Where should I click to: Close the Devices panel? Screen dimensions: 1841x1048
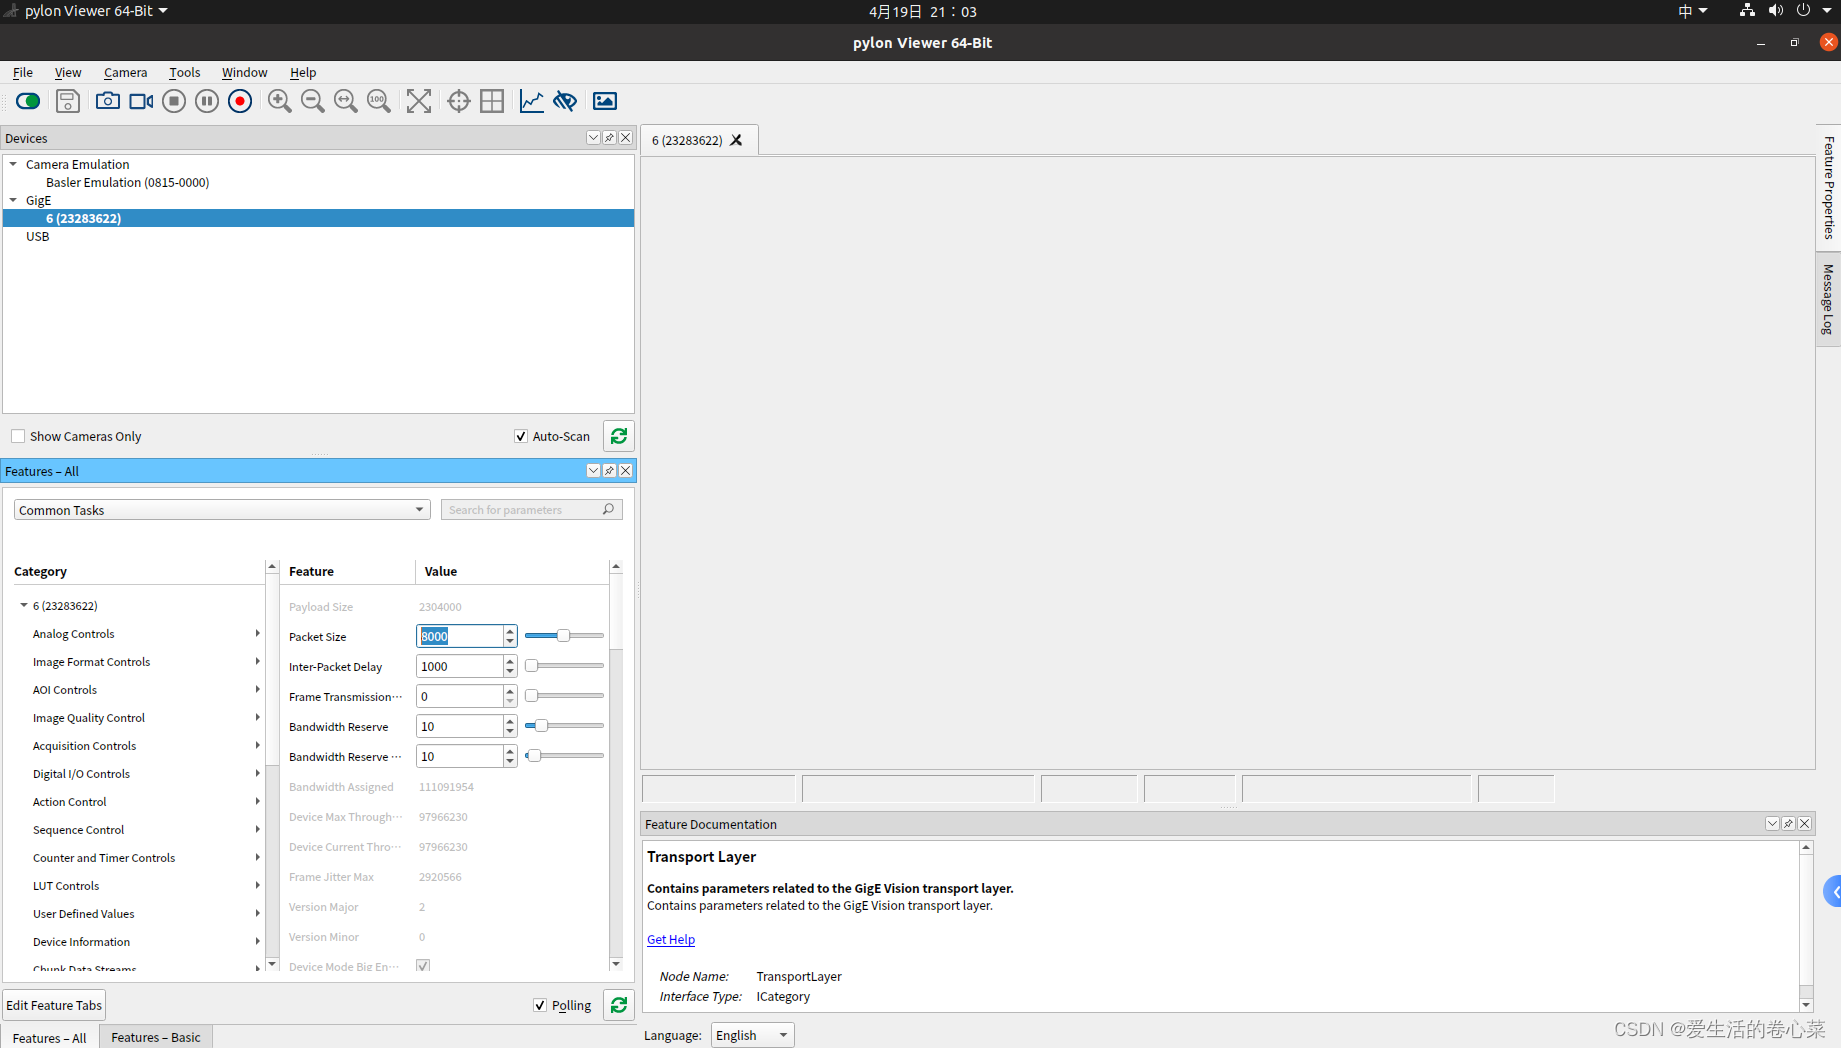click(625, 138)
